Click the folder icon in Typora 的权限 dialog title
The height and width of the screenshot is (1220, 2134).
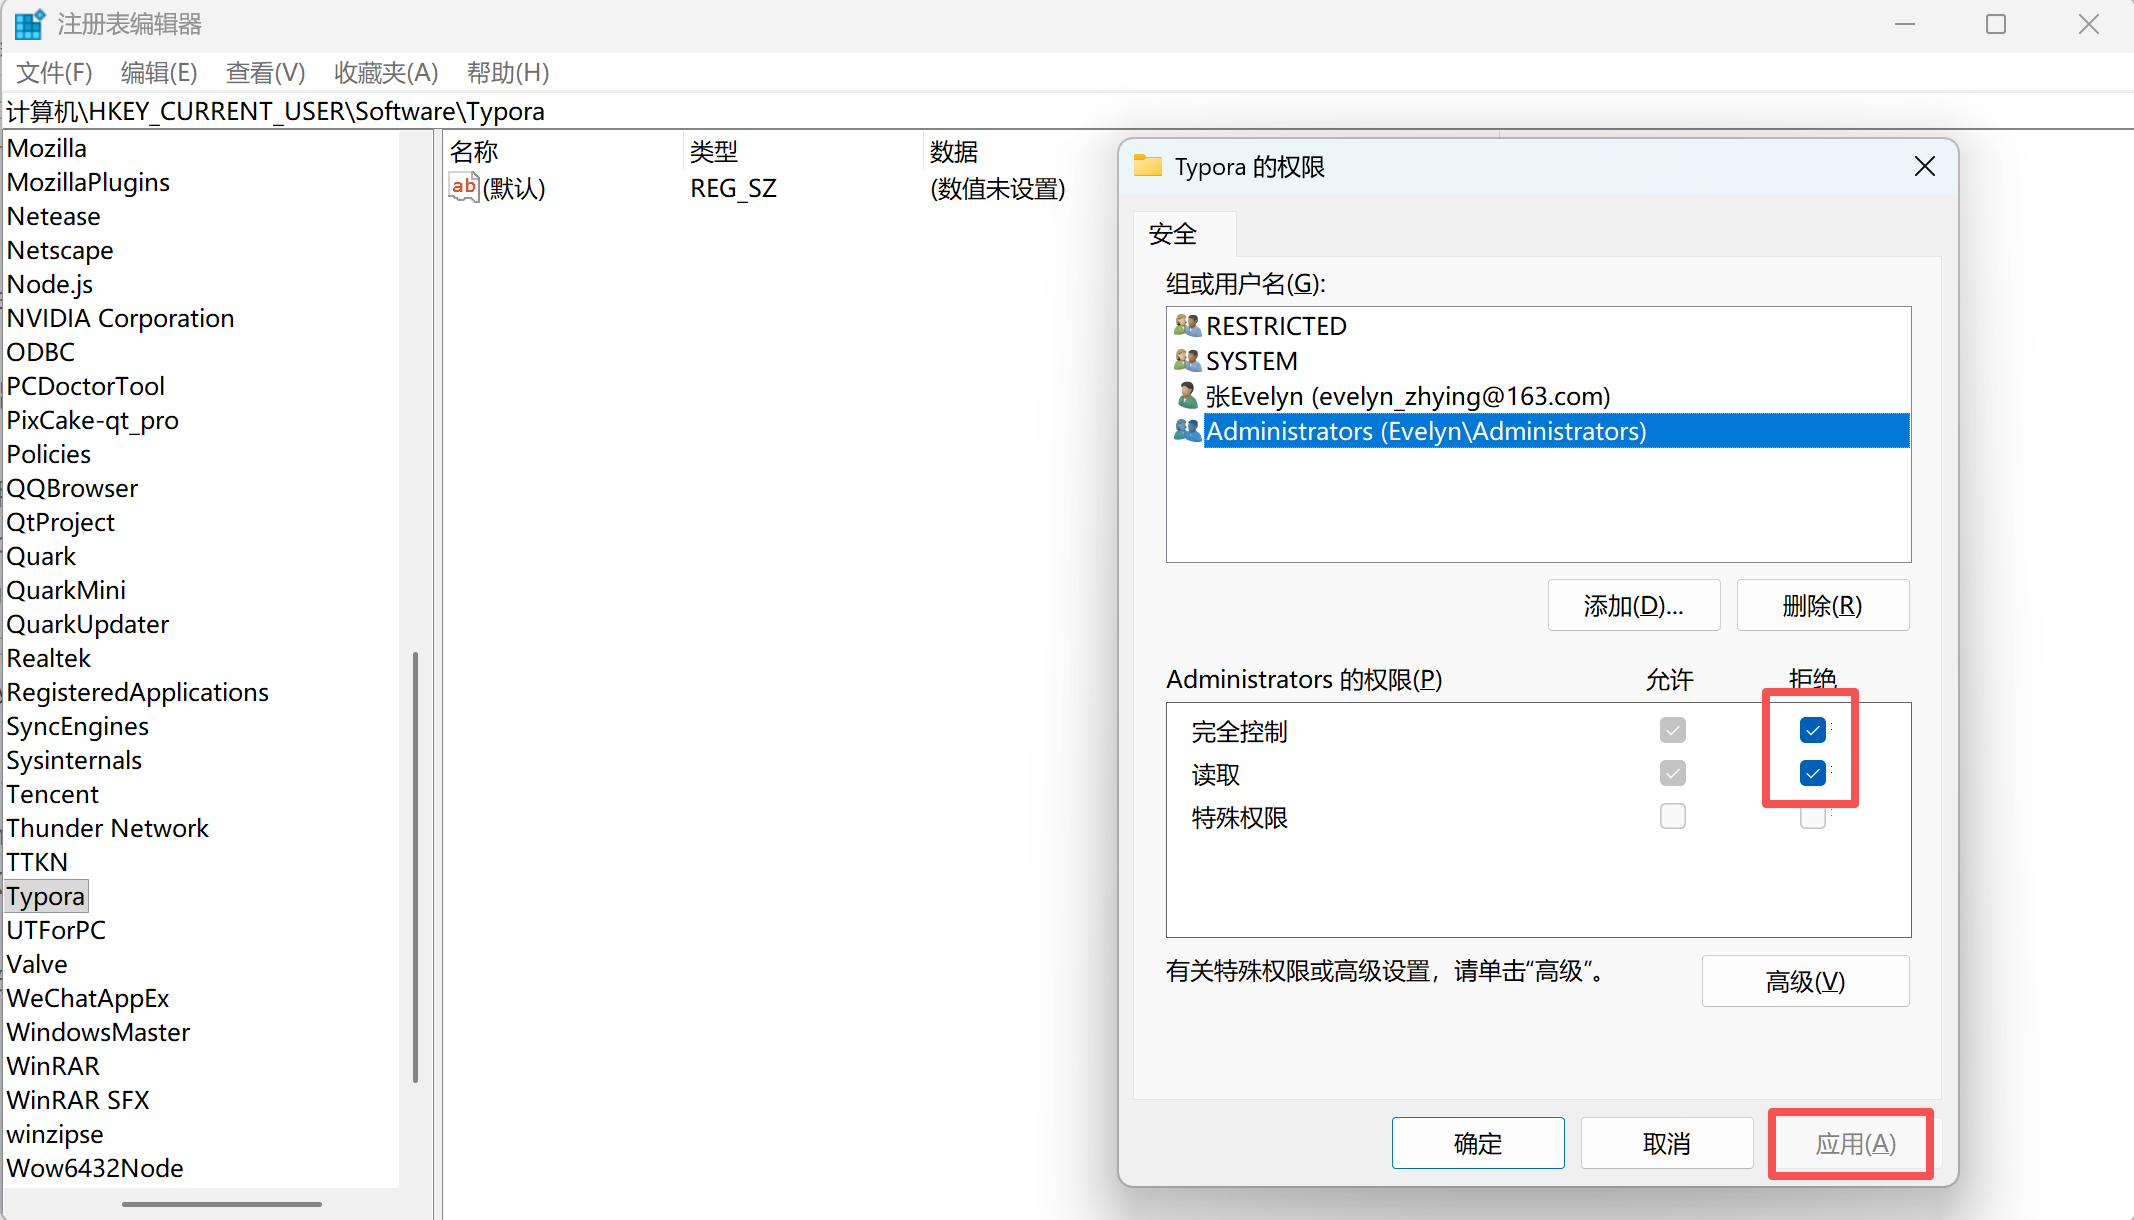click(x=1147, y=166)
